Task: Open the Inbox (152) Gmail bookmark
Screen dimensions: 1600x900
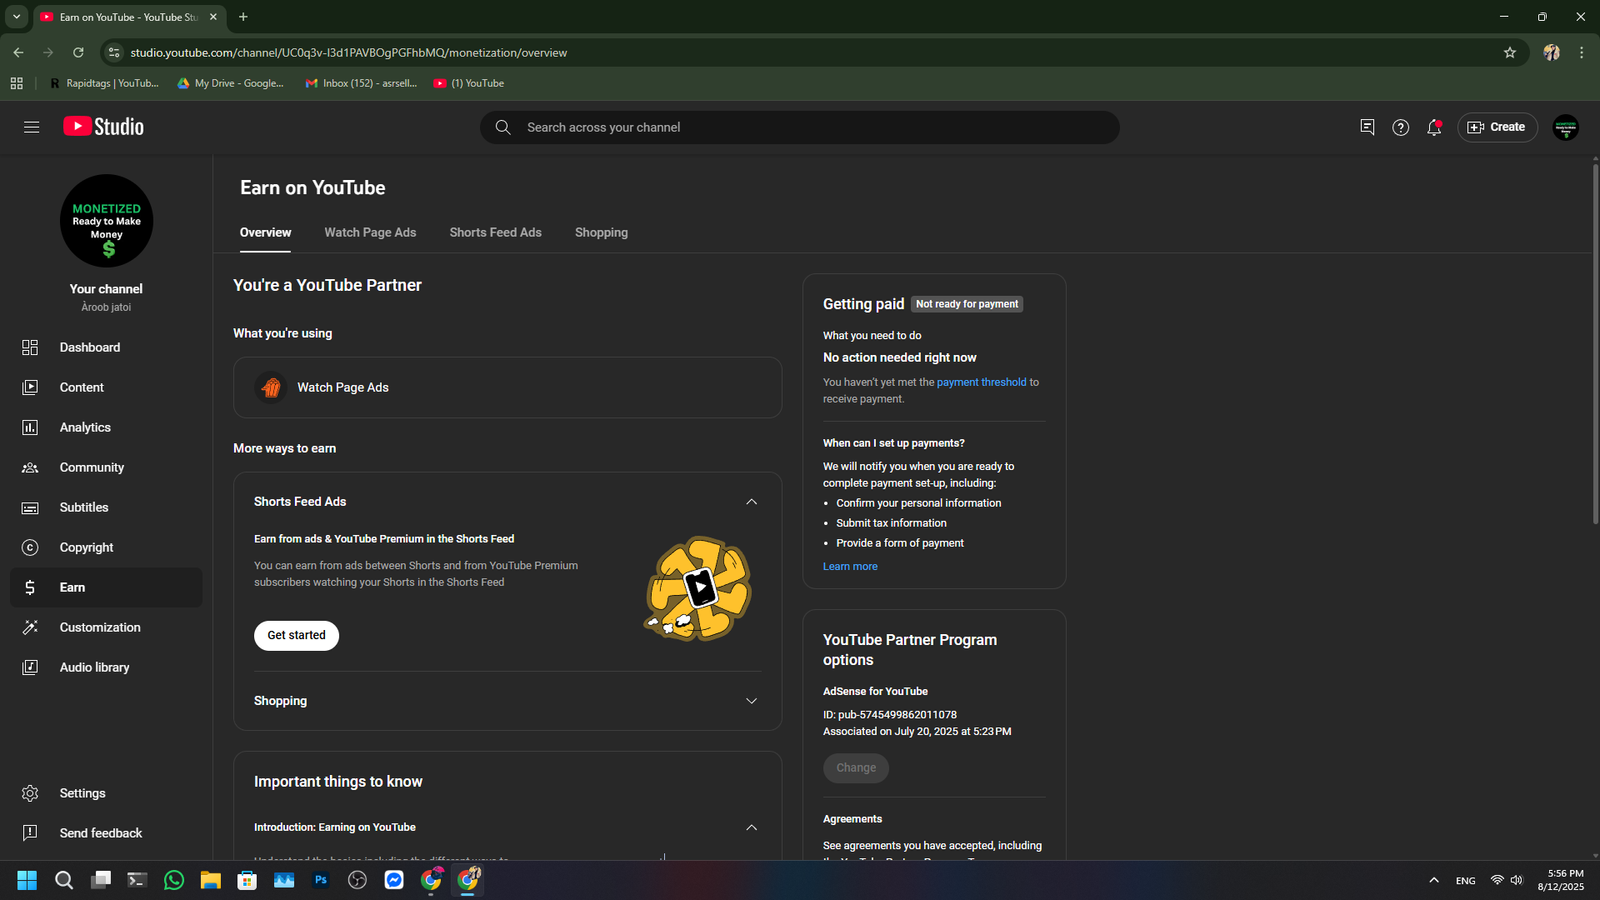Action: [361, 83]
